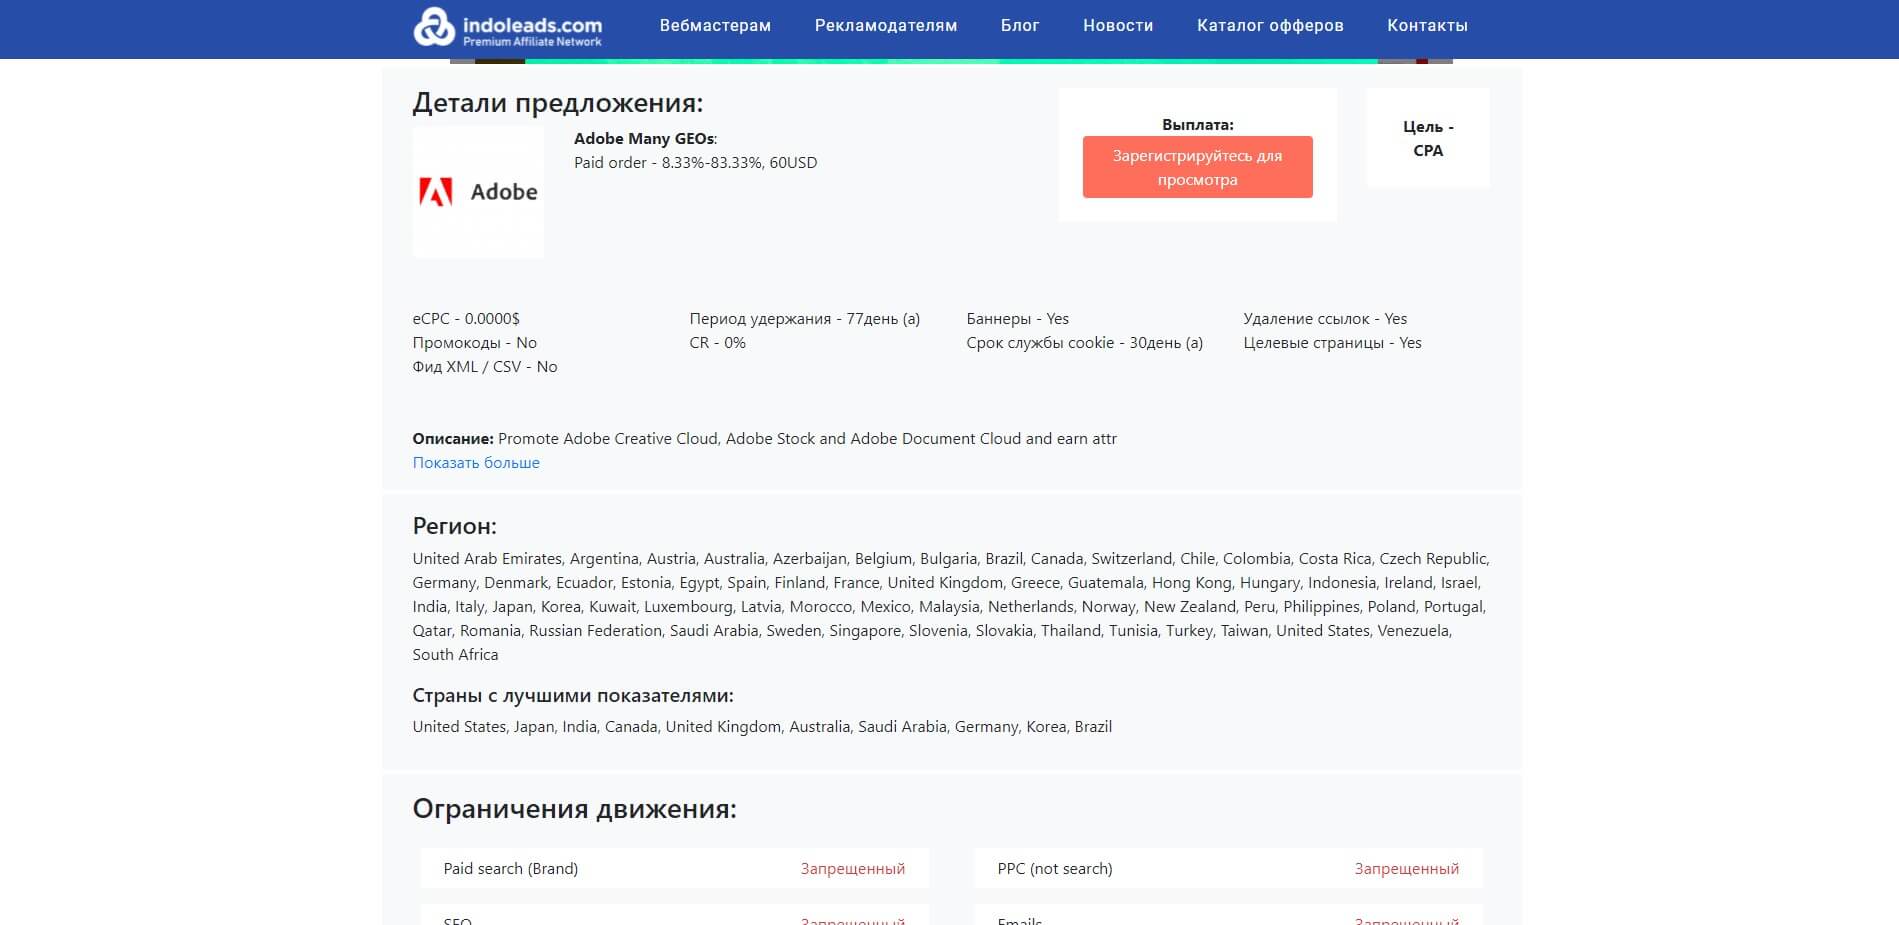Click the Описание label
The width and height of the screenshot is (1899, 925).
(x=453, y=439)
